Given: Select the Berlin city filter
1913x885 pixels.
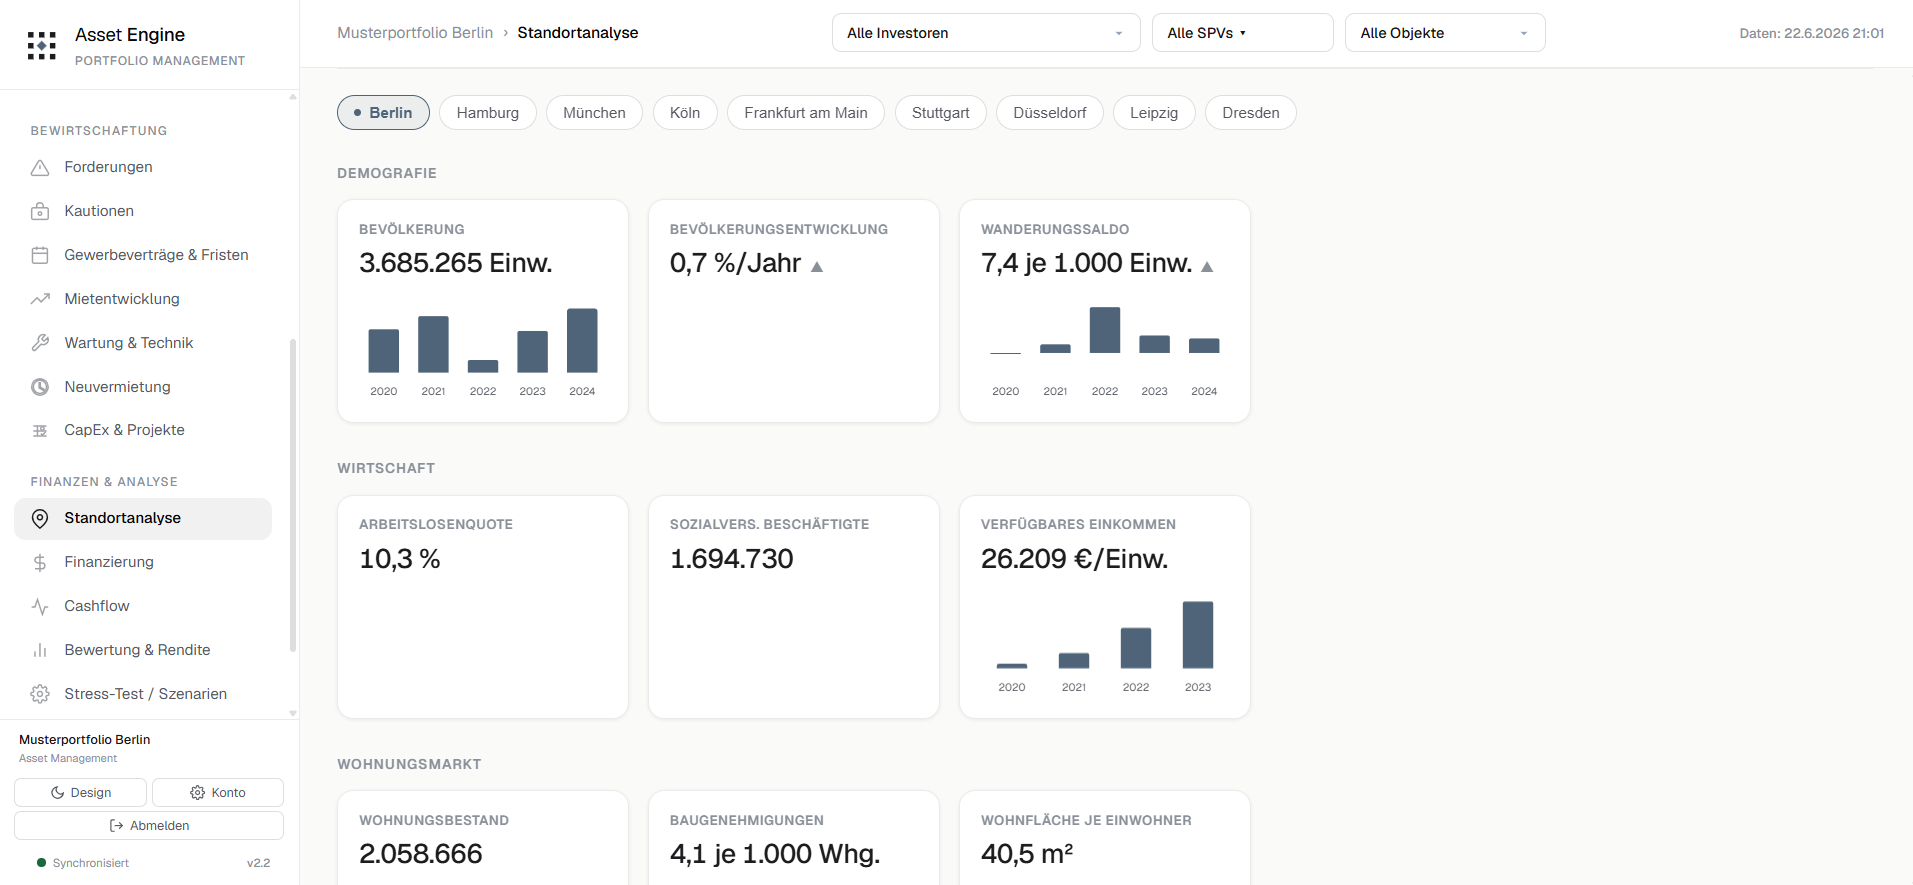Looking at the screenshot, I should click(383, 113).
